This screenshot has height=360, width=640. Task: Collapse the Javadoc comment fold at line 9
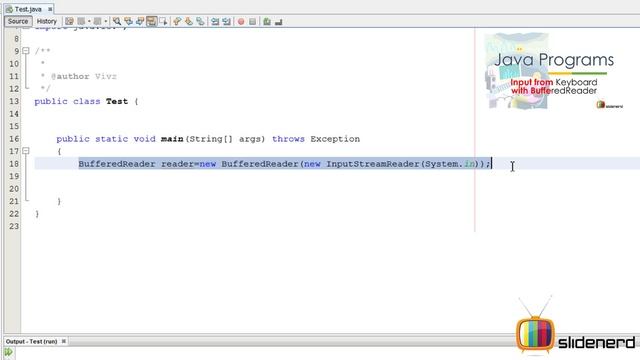(26, 51)
